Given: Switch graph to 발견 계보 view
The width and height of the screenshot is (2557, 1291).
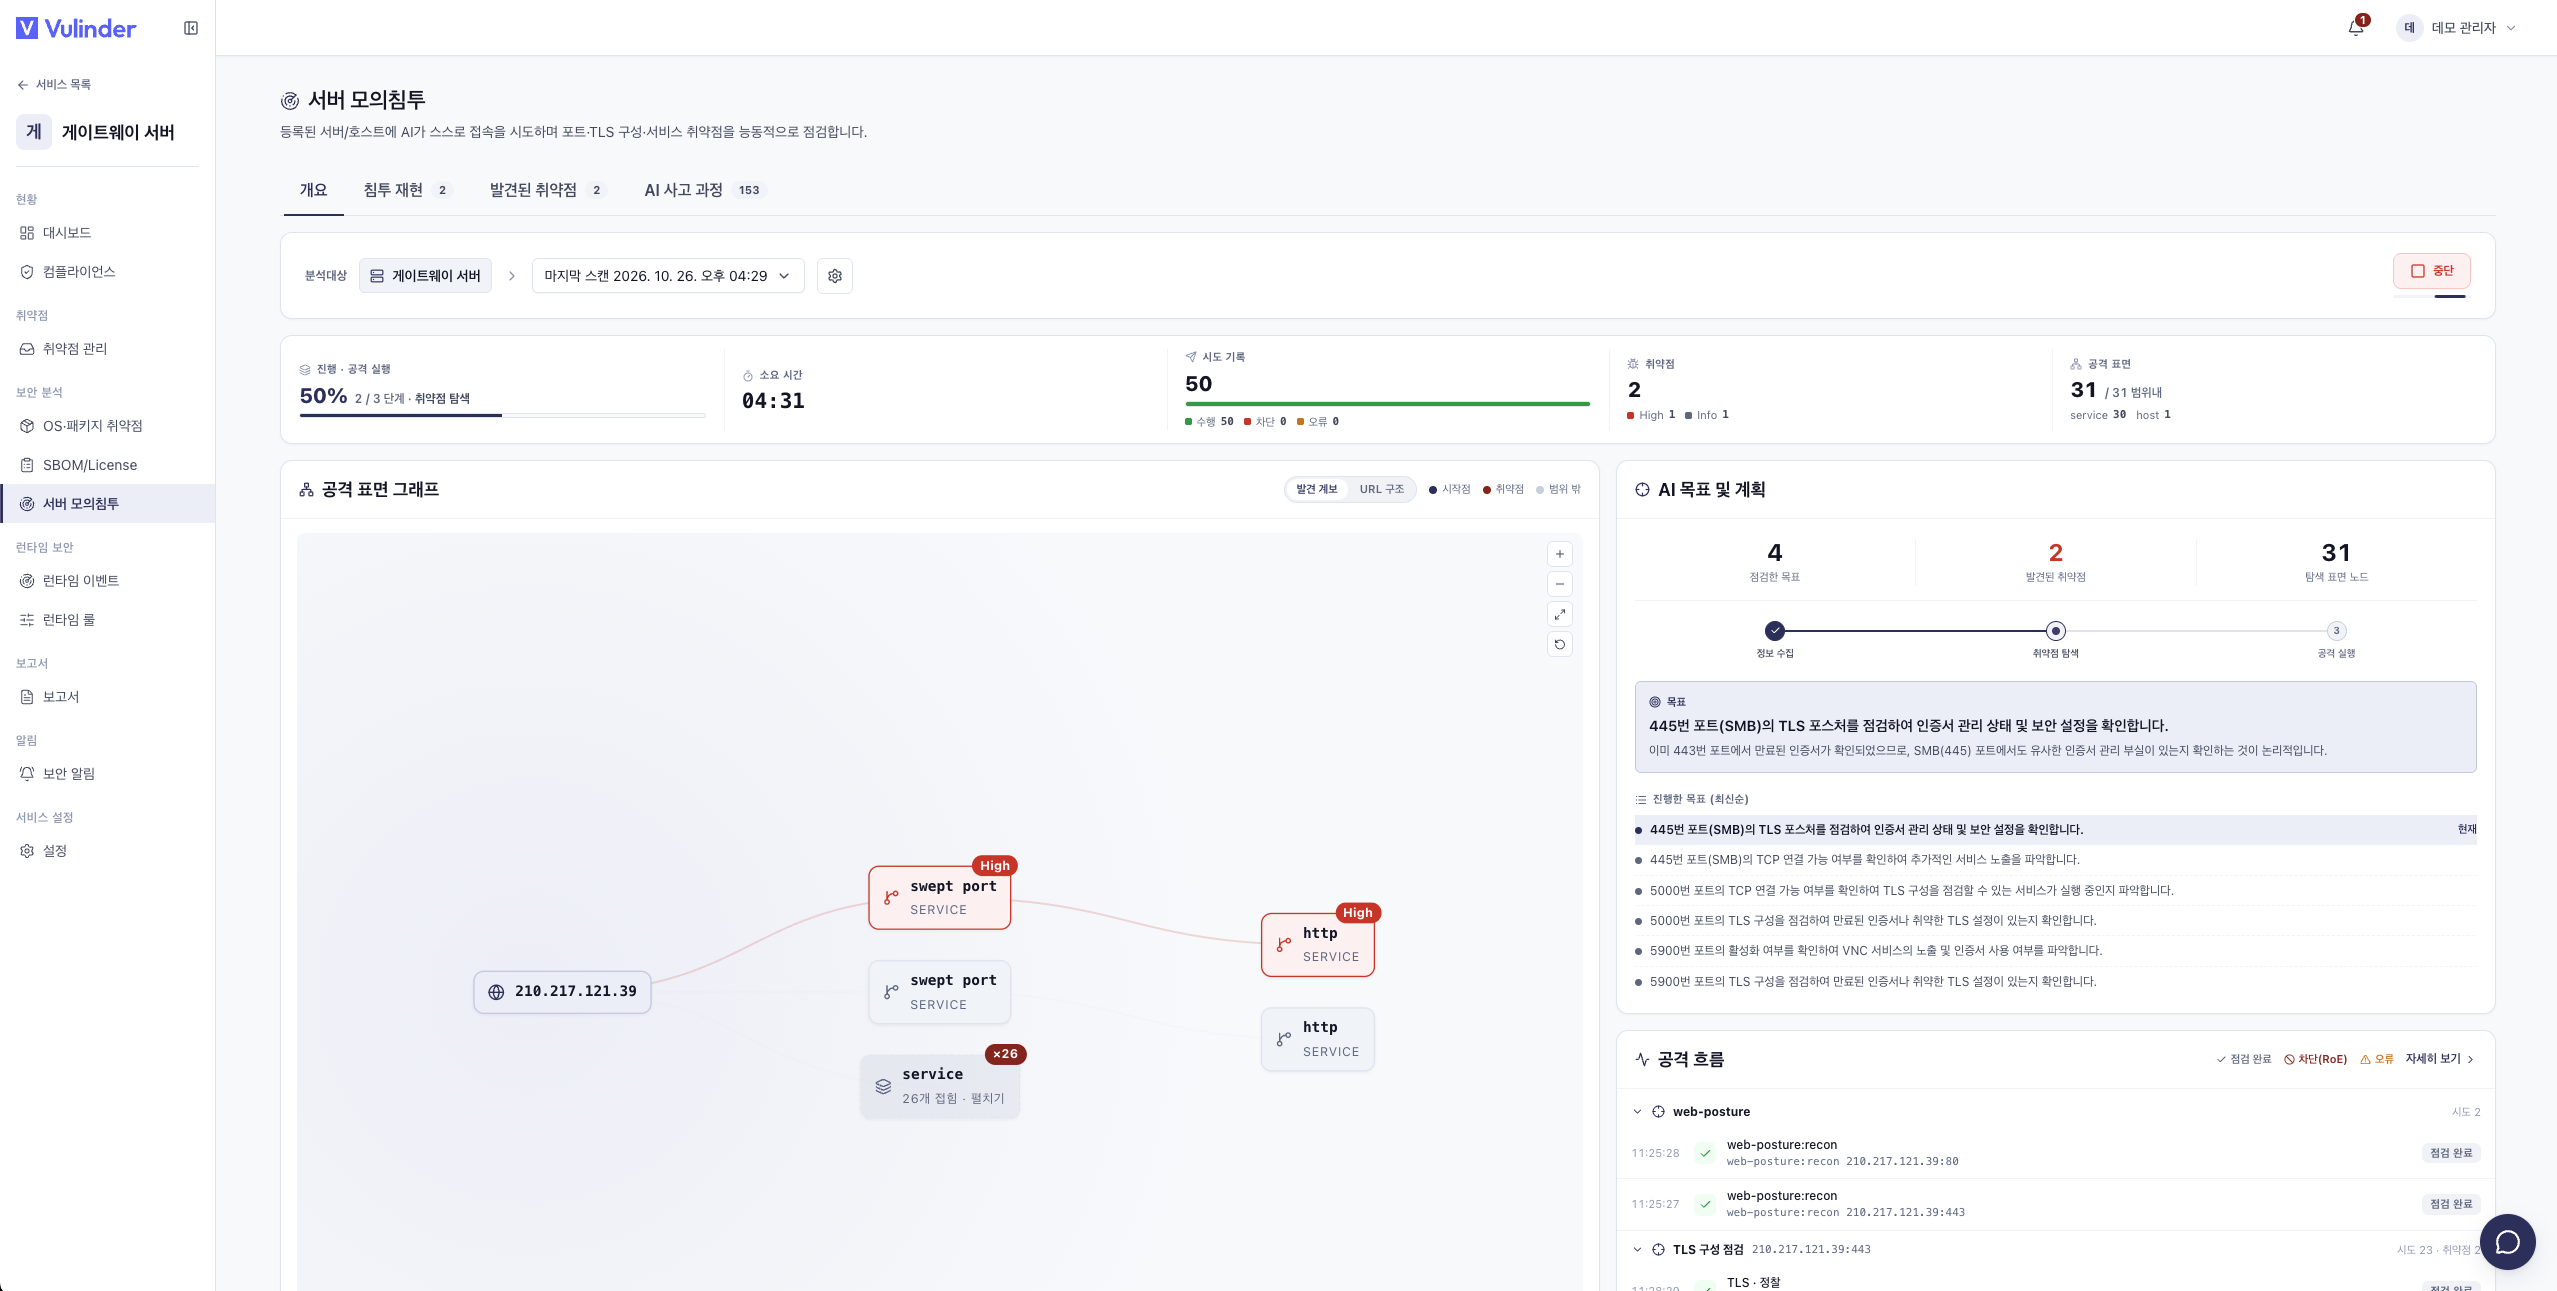Looking at the screenshot, I should click(x=1316, y=489).
